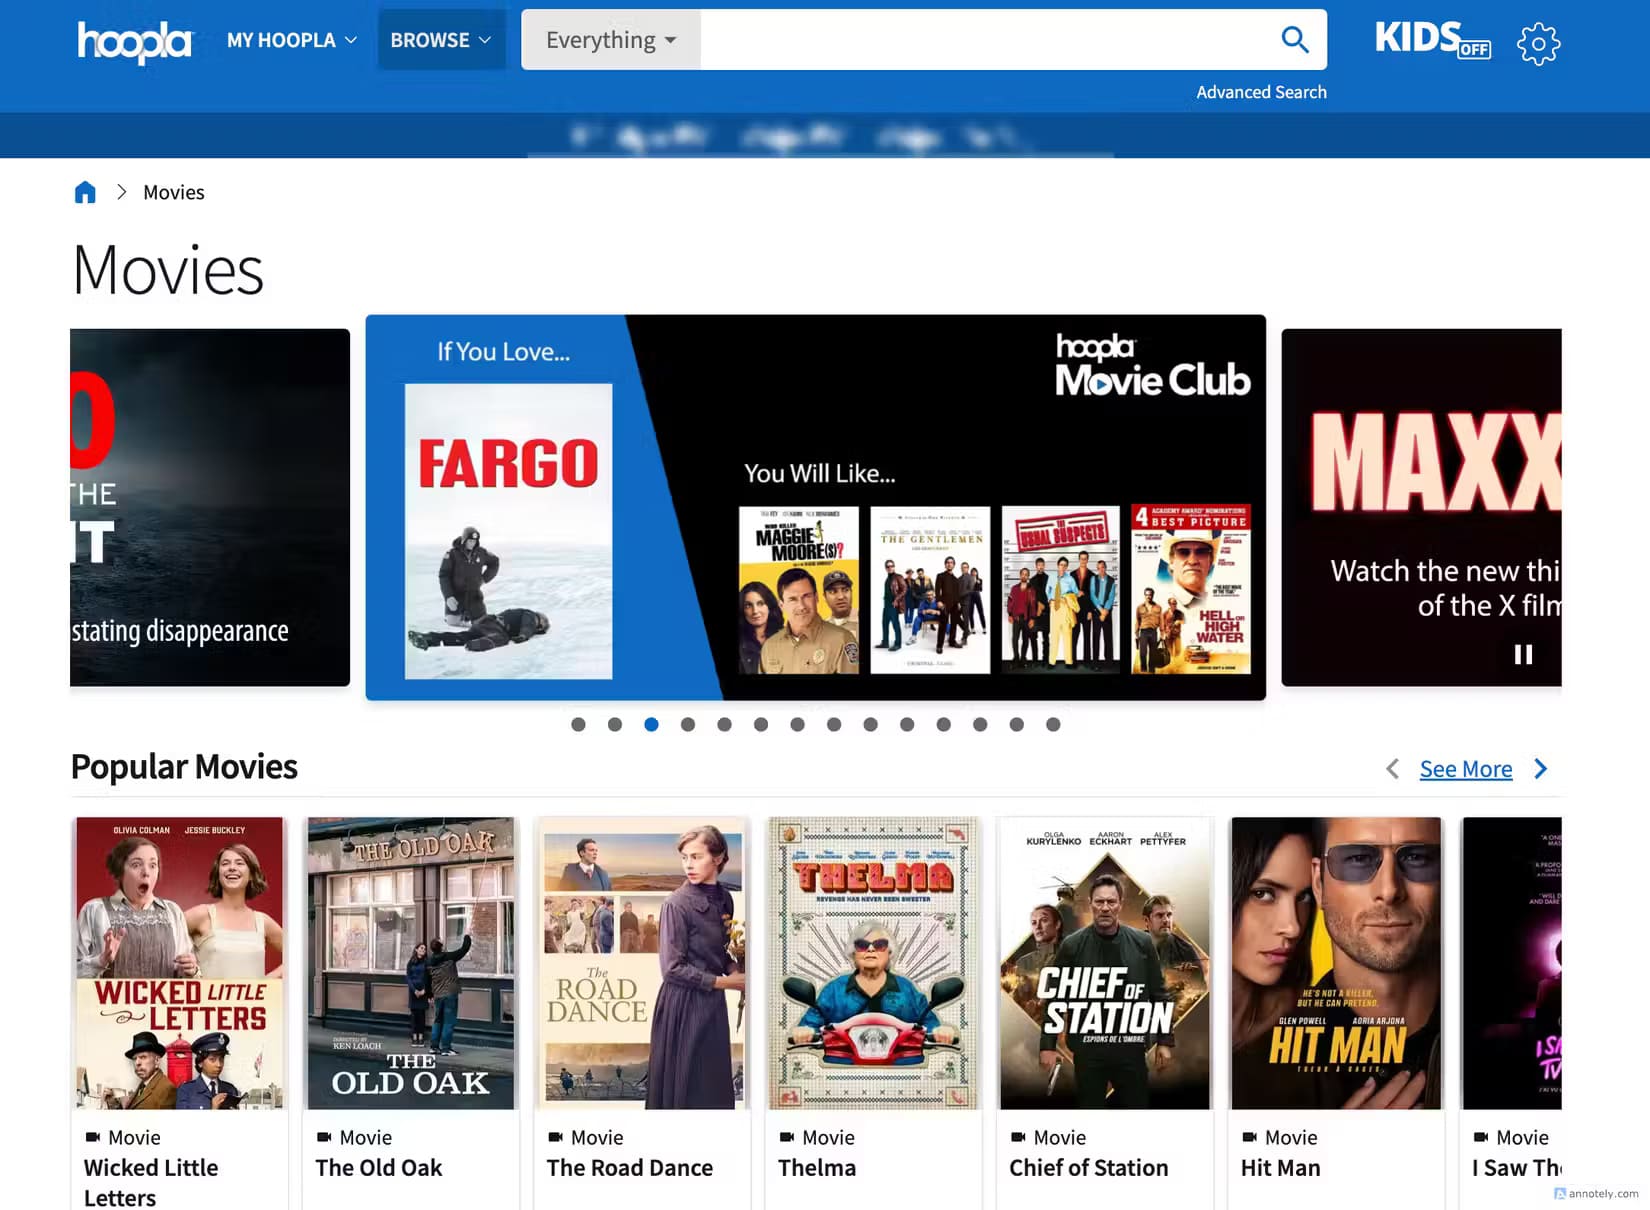
Task: Open Wicked Little Letters poster
Action: click(180, 963)
